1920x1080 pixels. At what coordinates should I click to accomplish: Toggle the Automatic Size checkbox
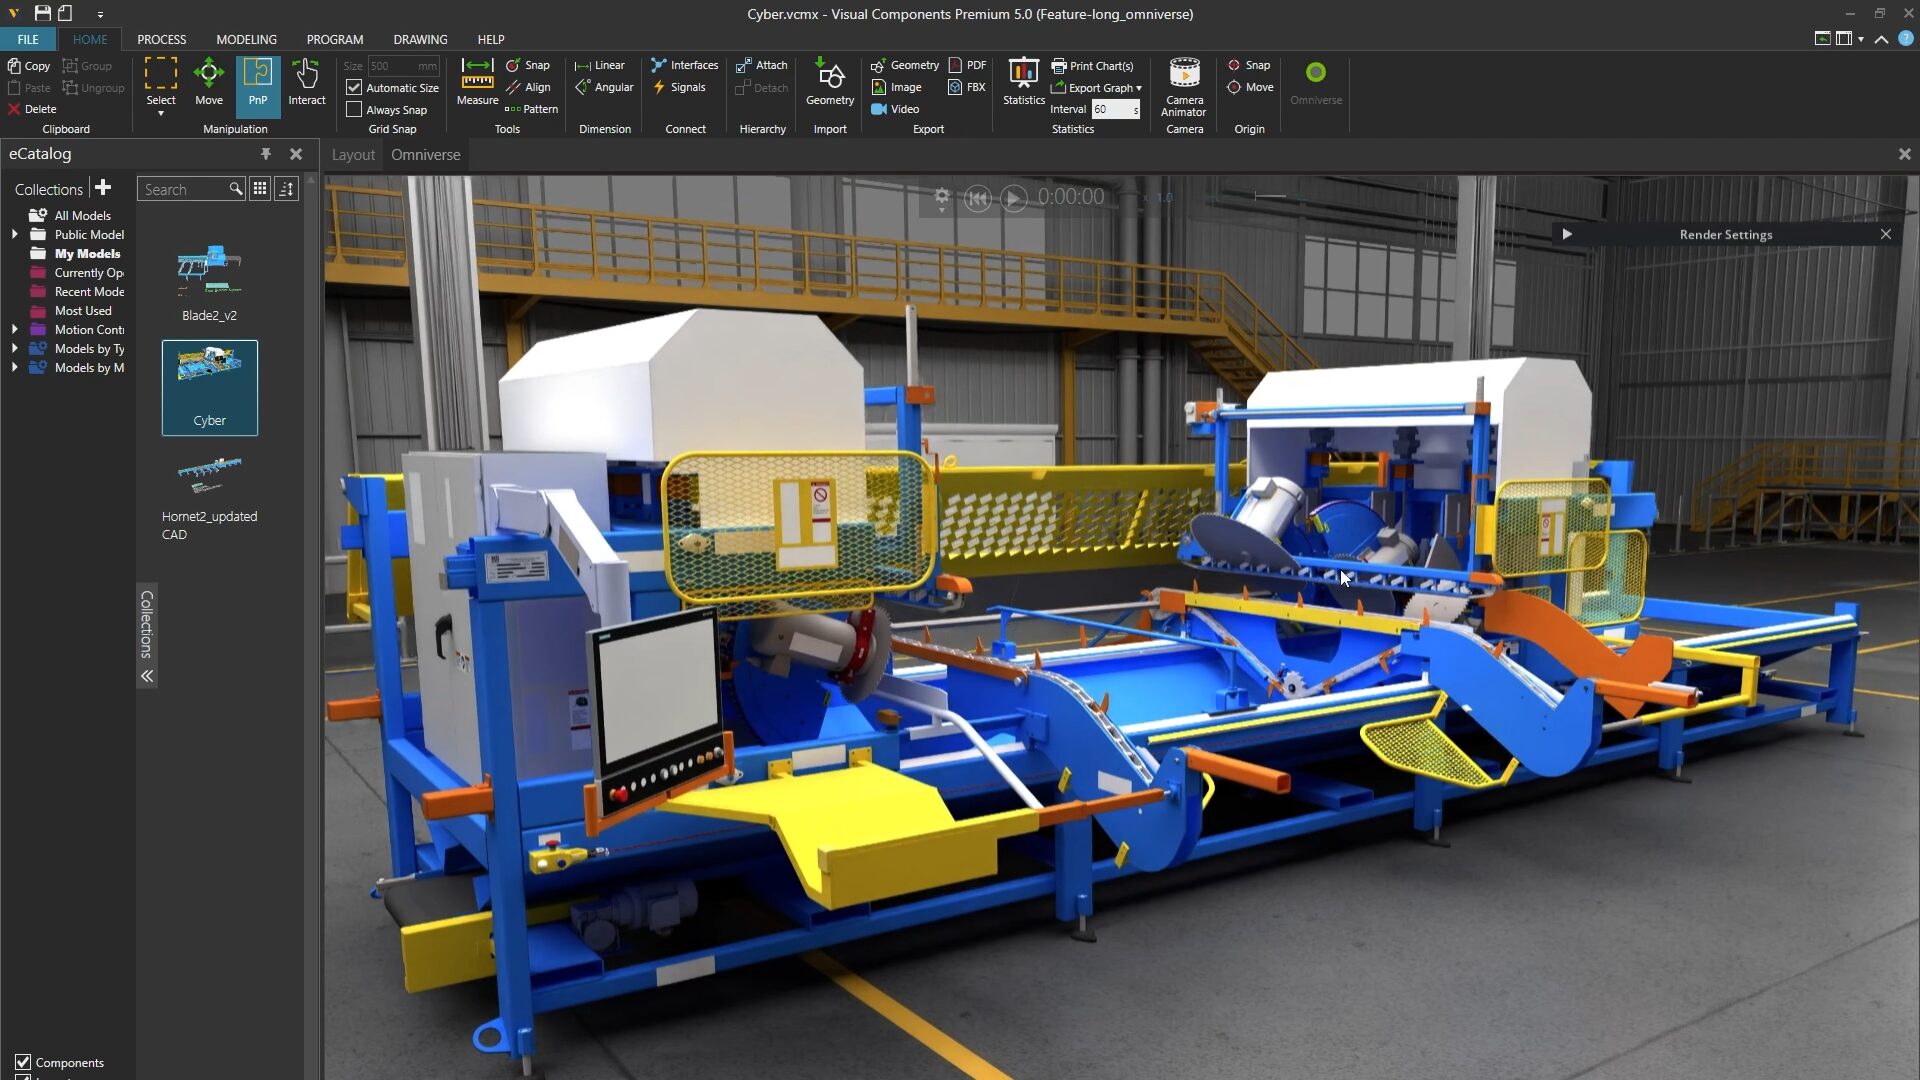(353, 87)
